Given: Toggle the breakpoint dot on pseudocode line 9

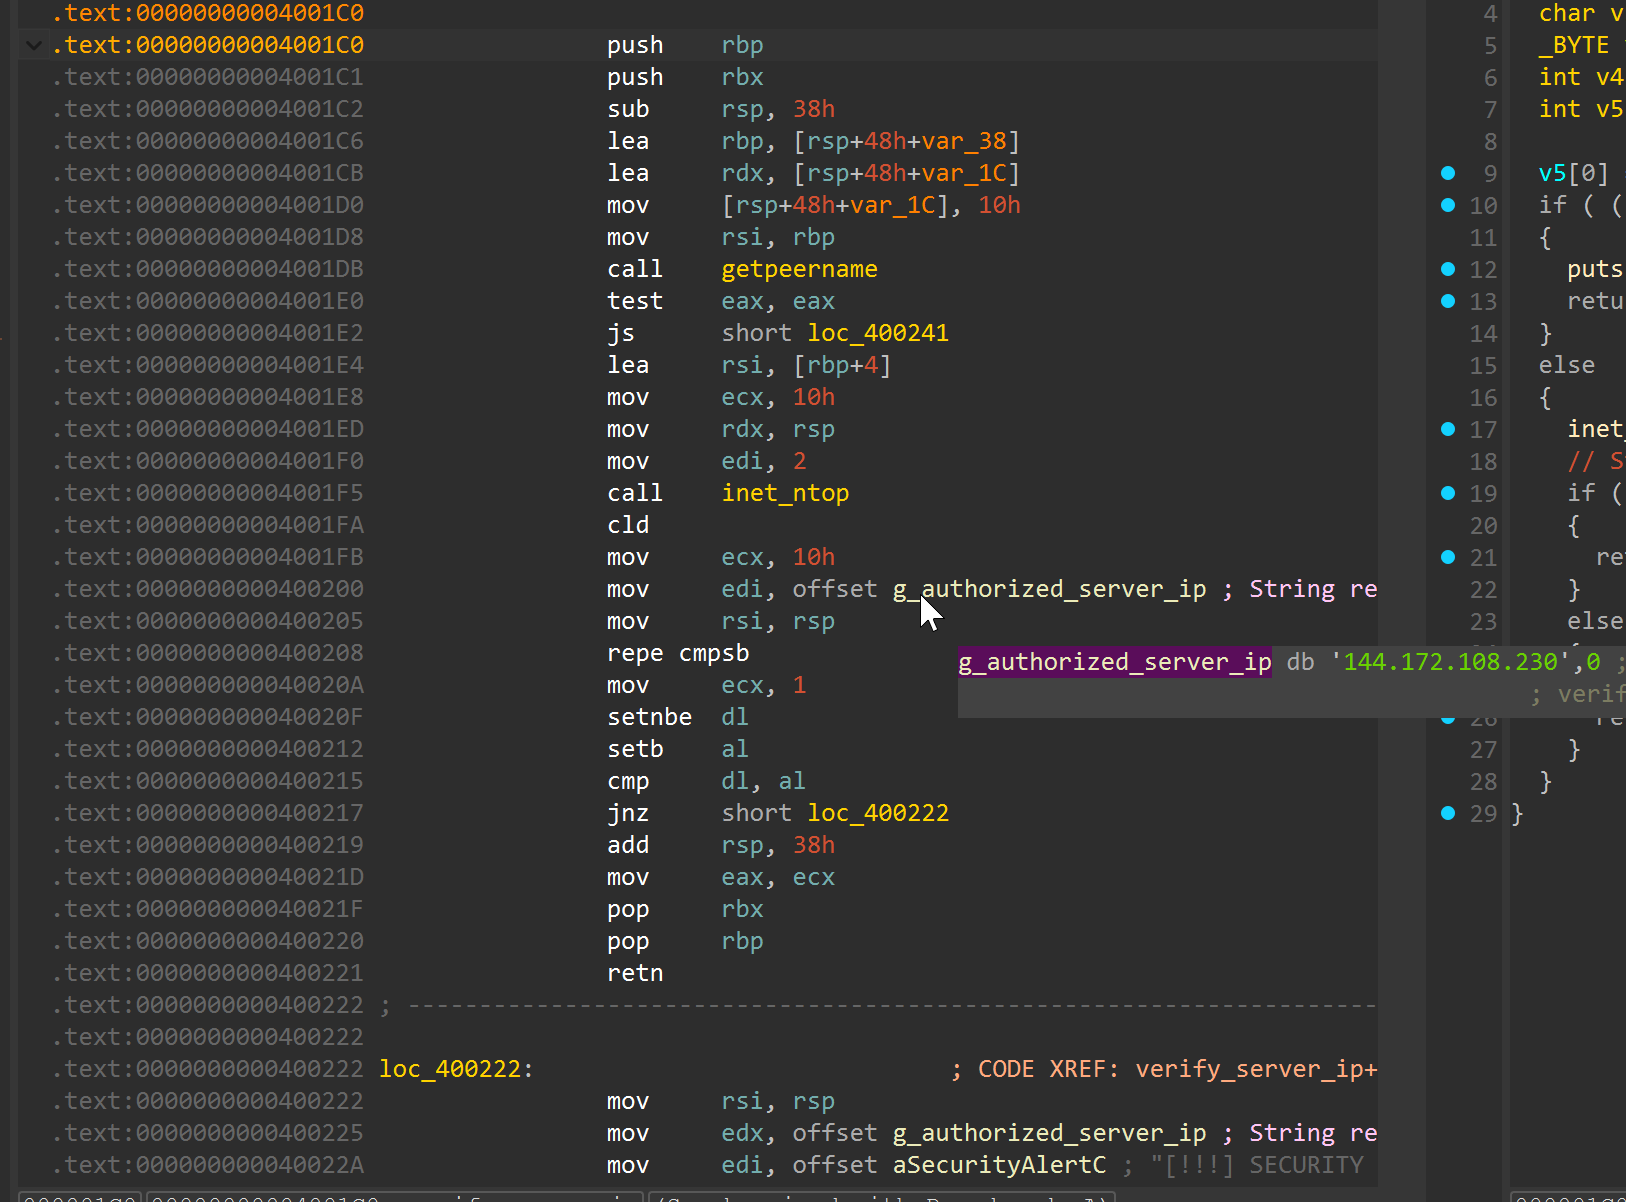Looking at the screenshot, I should (1447, 172).
